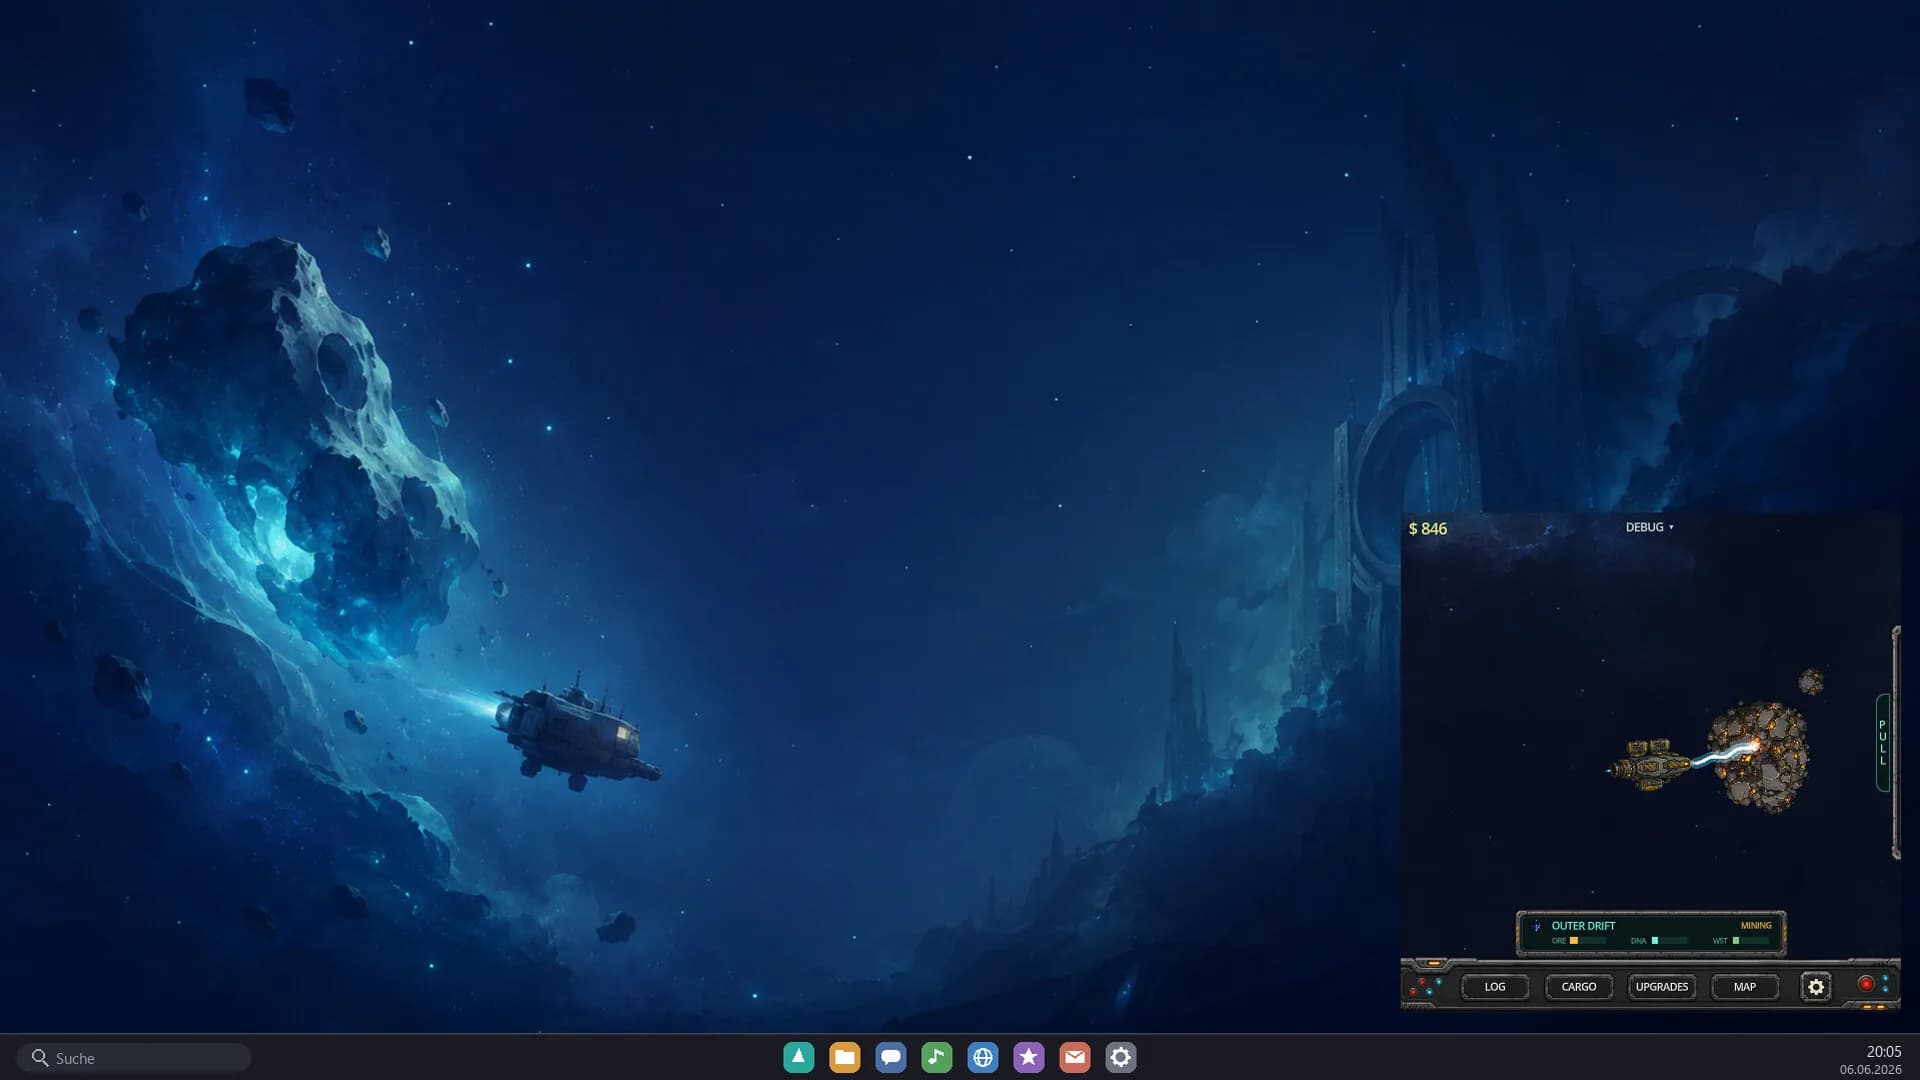Expand the PULL side tab

tap(1882, 743)
